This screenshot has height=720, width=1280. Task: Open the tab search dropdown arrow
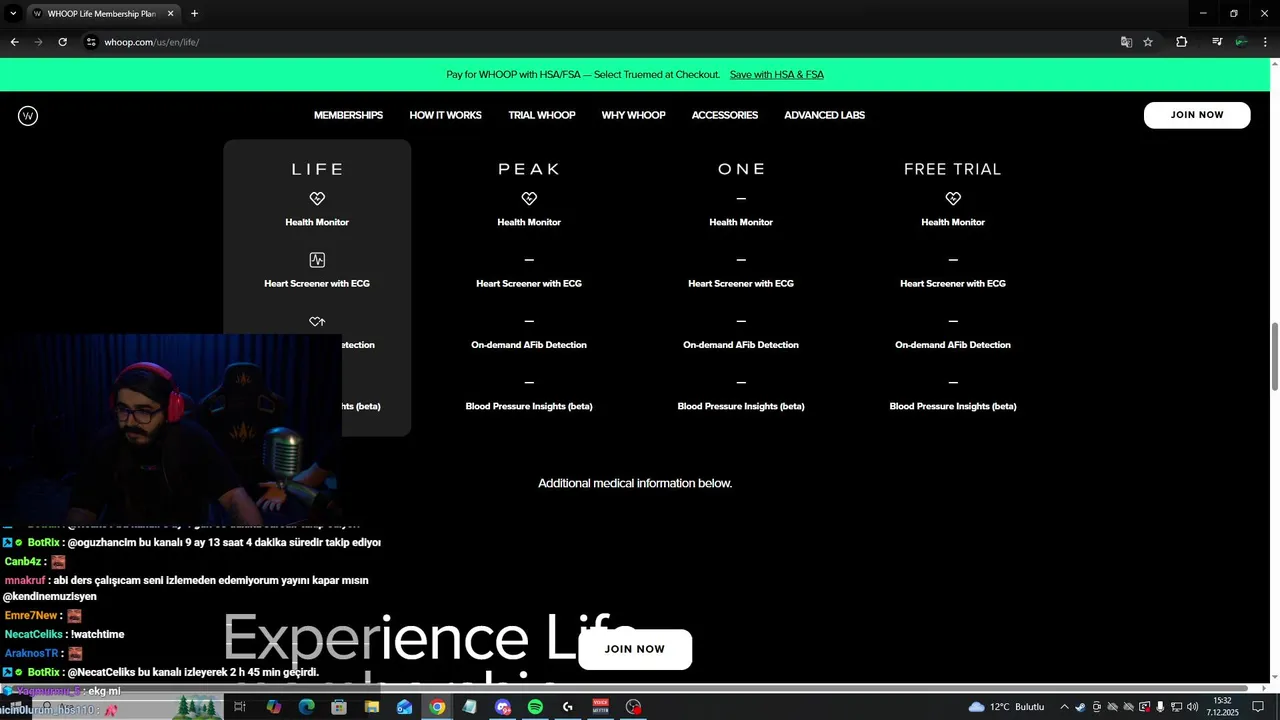pyautogui.click(x=13, y=14)
